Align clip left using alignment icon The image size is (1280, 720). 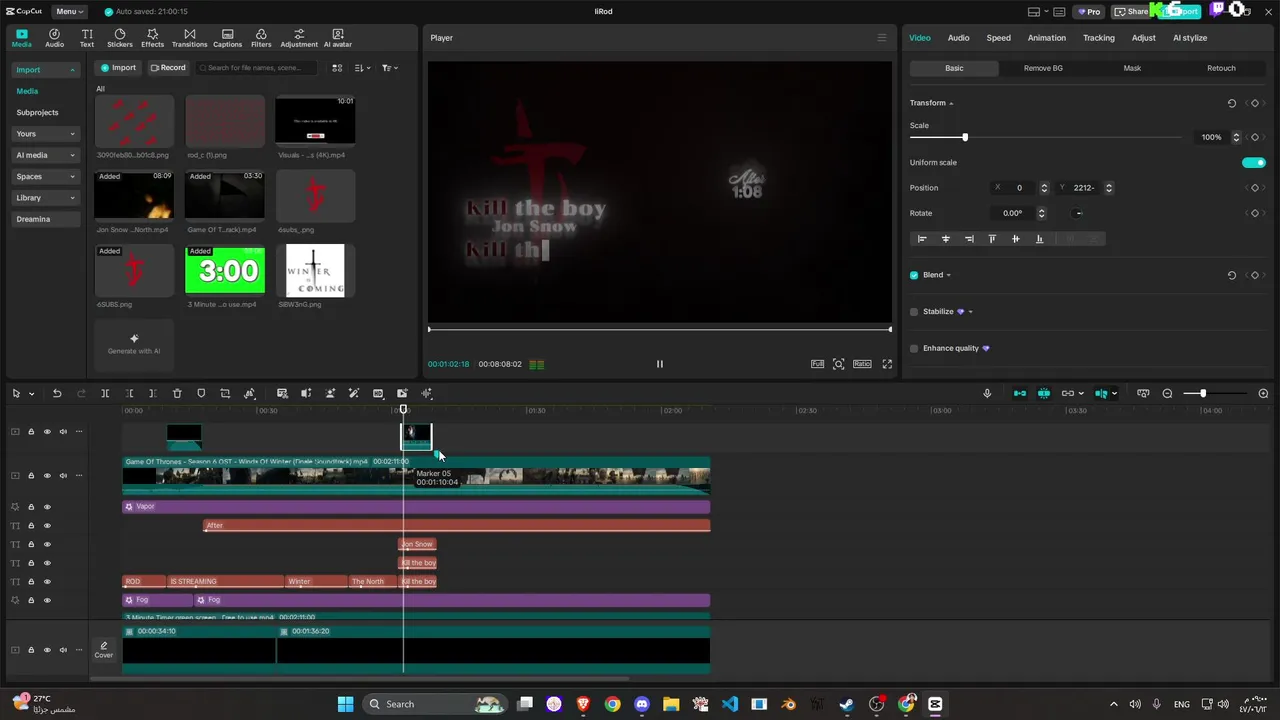(x=922, y=239)
